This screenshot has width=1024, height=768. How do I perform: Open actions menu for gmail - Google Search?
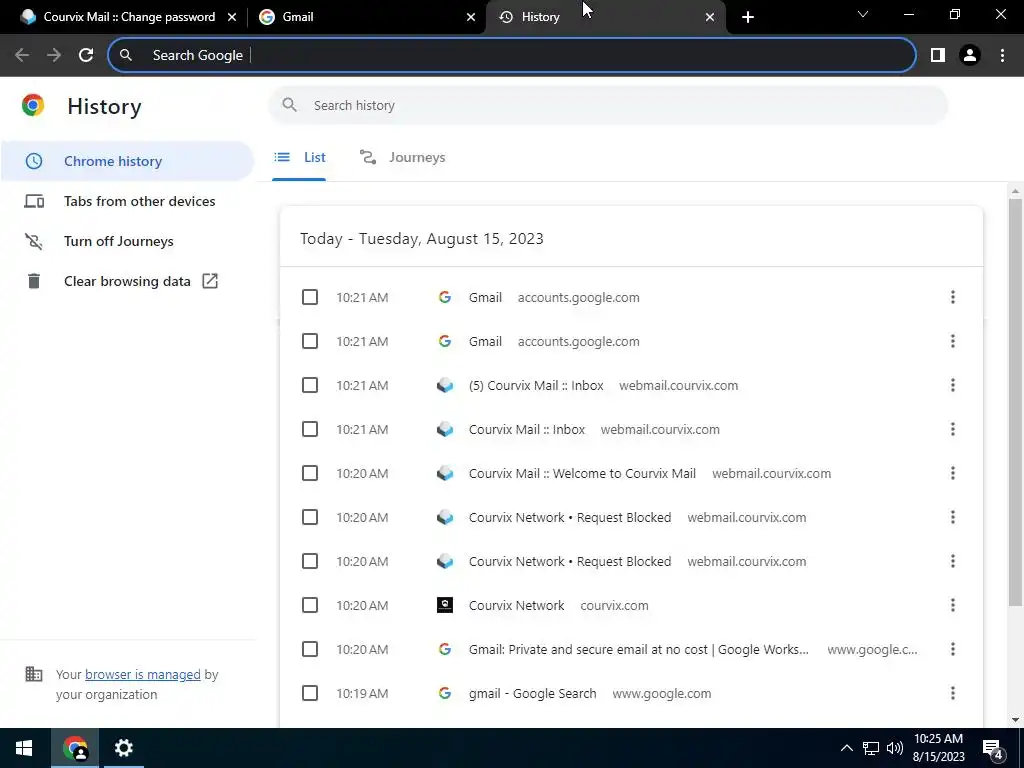point(953,693)
